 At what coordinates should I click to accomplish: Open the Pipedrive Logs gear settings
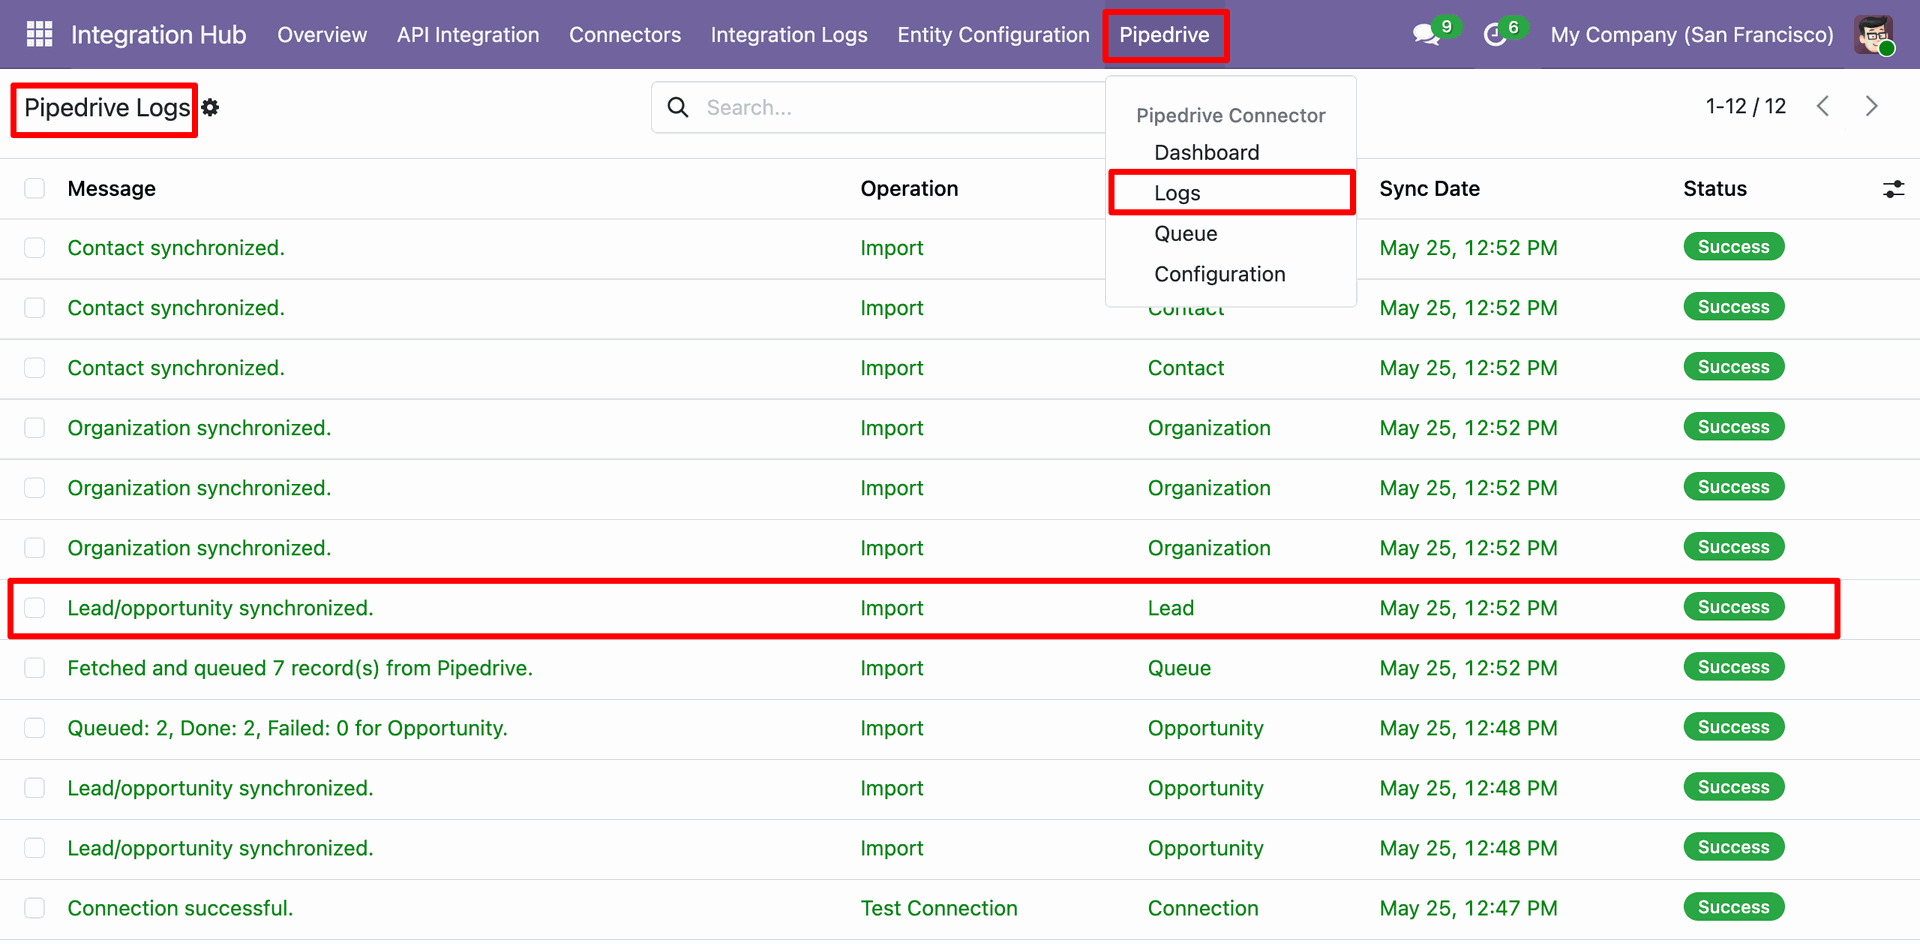pyautogui.click(x=210, y=107)
